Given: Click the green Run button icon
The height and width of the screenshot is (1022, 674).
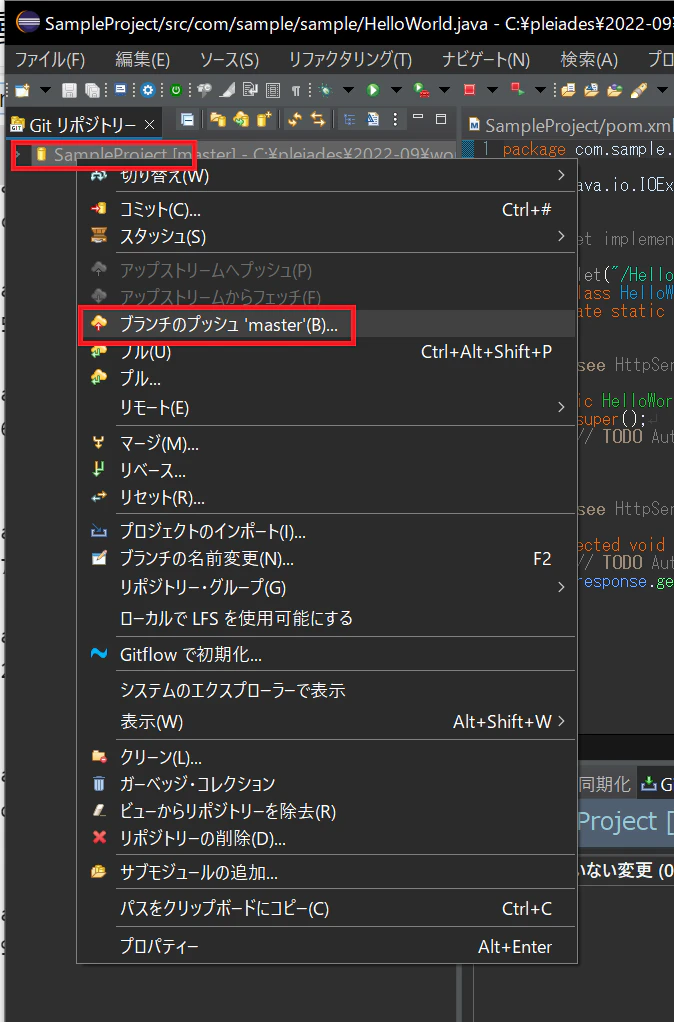Looking at the screenshot, I should point(373,90).
